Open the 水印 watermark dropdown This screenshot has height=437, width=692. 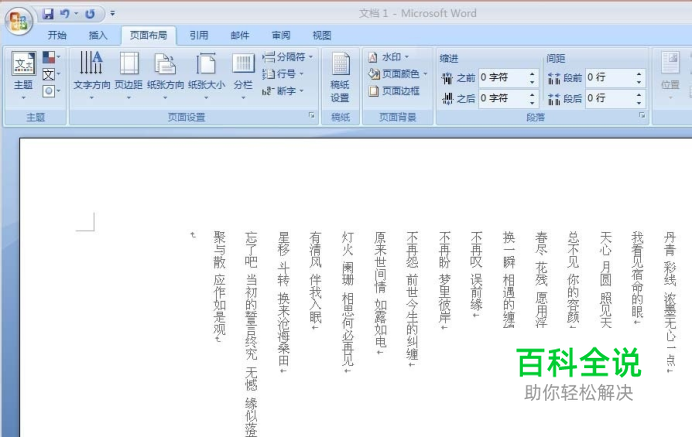tap(389, 57)
